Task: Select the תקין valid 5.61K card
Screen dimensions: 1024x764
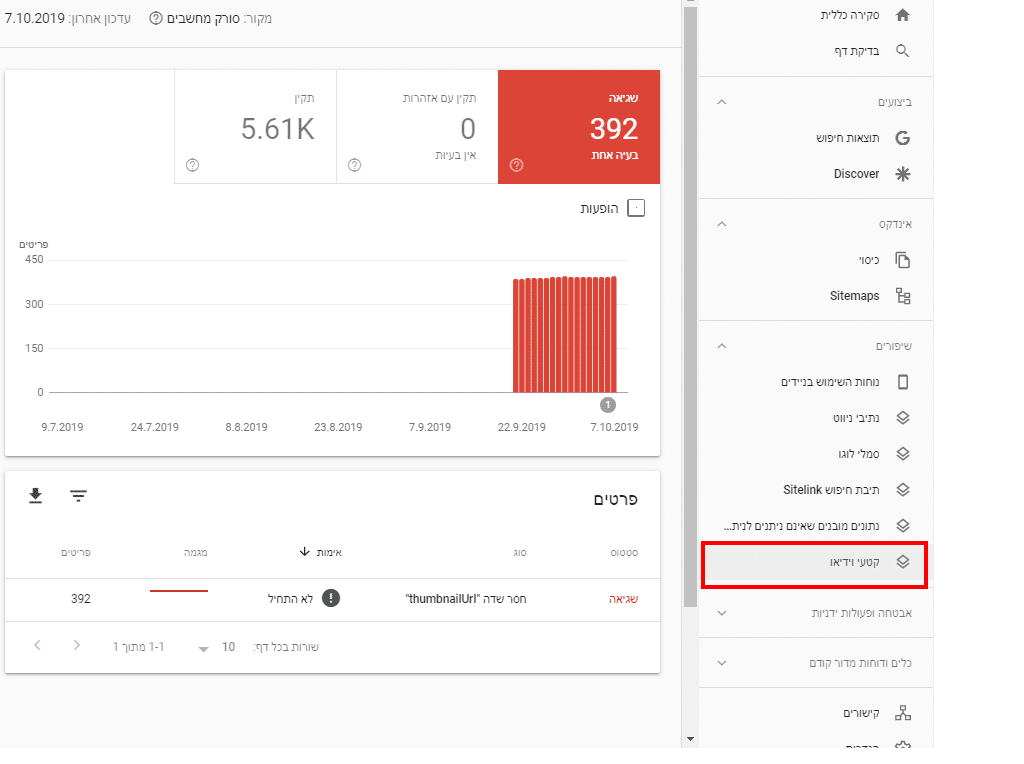Action: click(255, 127)
